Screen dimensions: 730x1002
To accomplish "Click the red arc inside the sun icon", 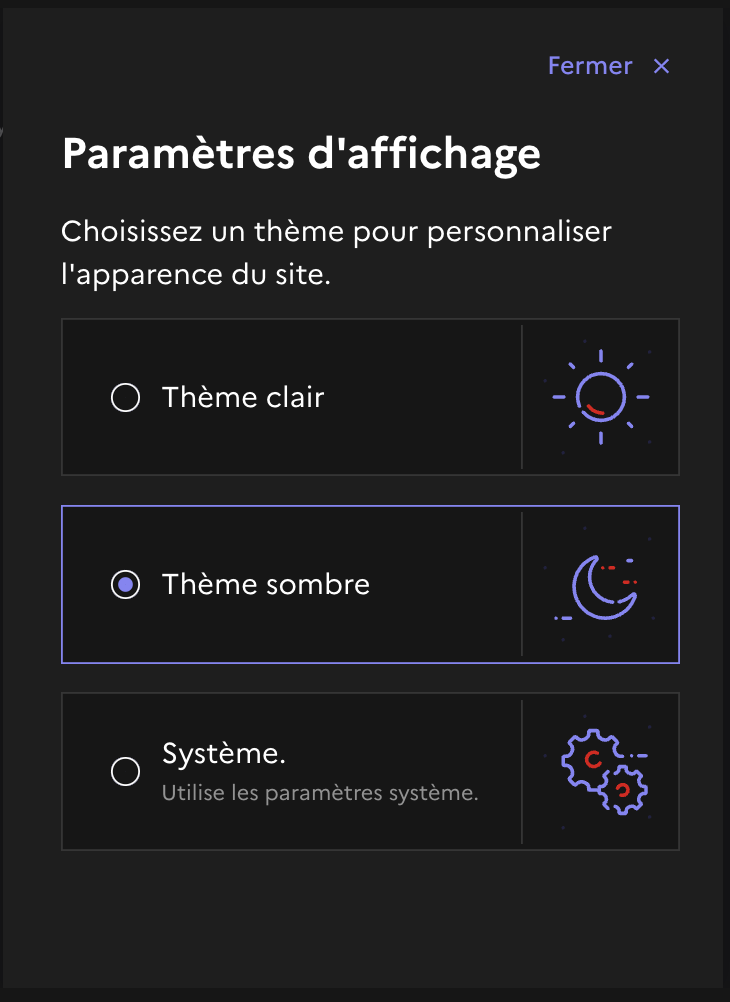I will pyautogui.click(x=595, y=409).
